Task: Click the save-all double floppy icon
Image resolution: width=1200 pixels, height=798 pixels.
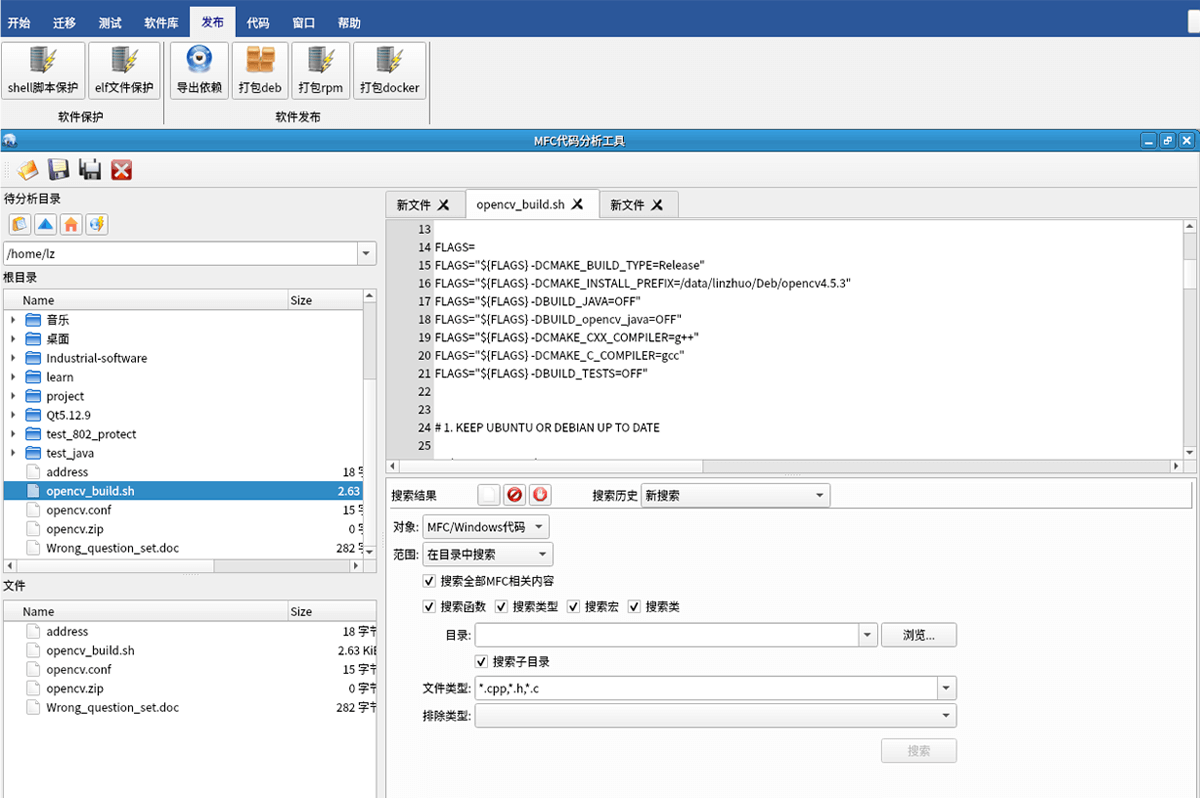Action: click(x=90, y=170)
